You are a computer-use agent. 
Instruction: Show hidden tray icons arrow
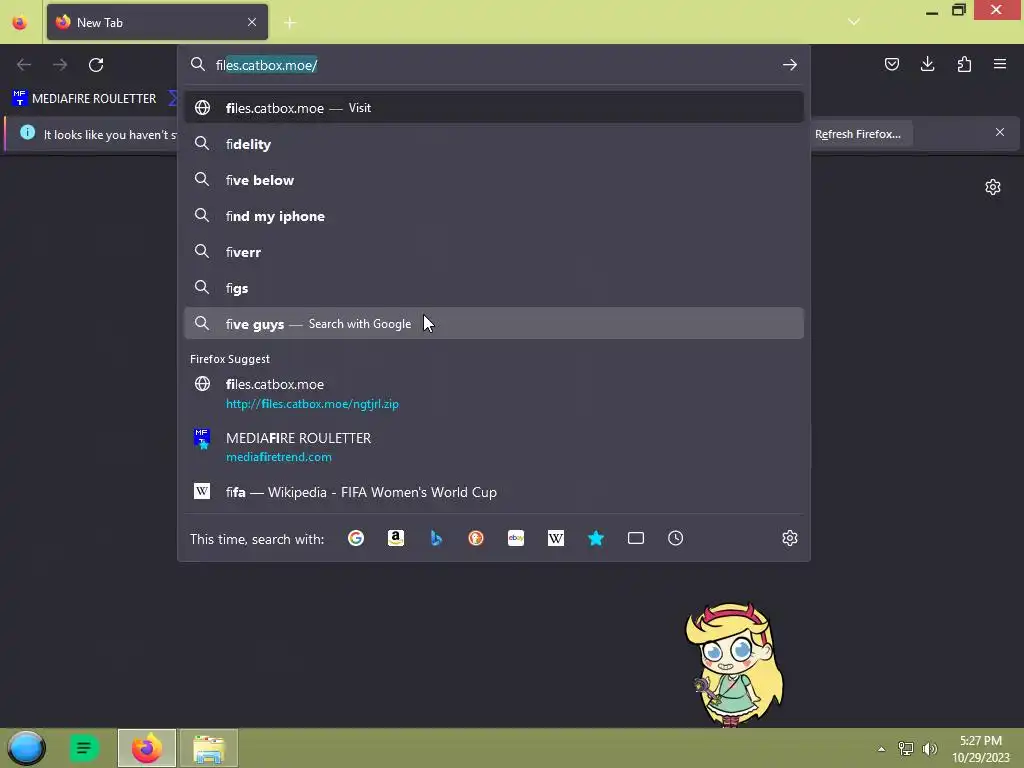tap(882, 749)
